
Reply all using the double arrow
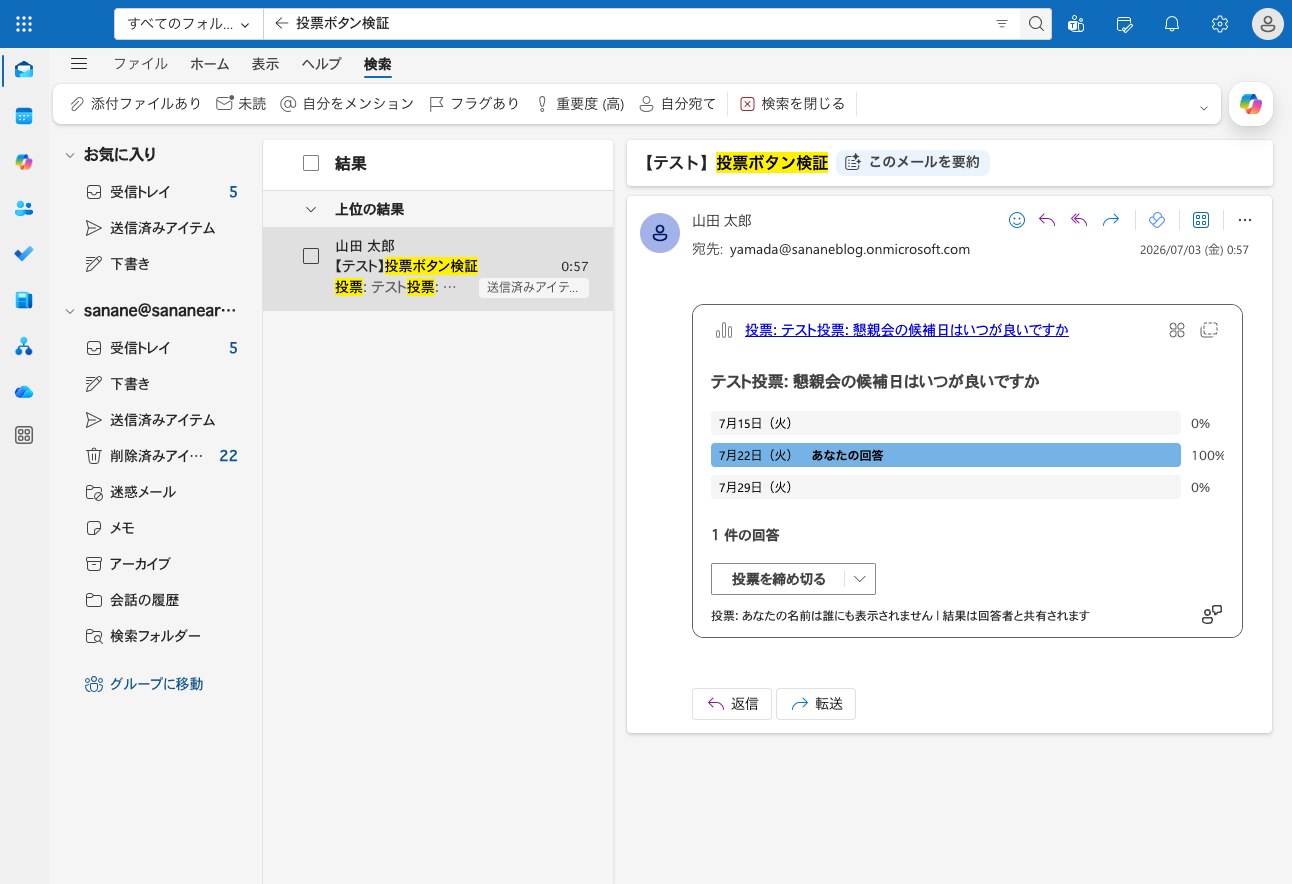click(1079, 220)
